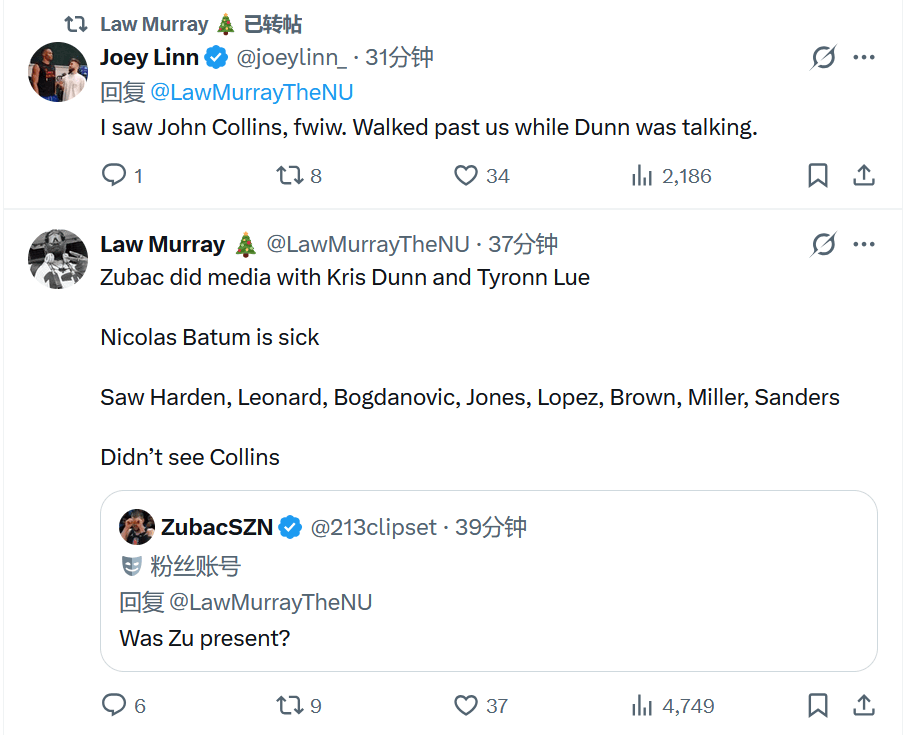The width and height of the screenshot is (903, 735).
Task: Share Law Murray's tweet
Action: (x=864, y=706)
